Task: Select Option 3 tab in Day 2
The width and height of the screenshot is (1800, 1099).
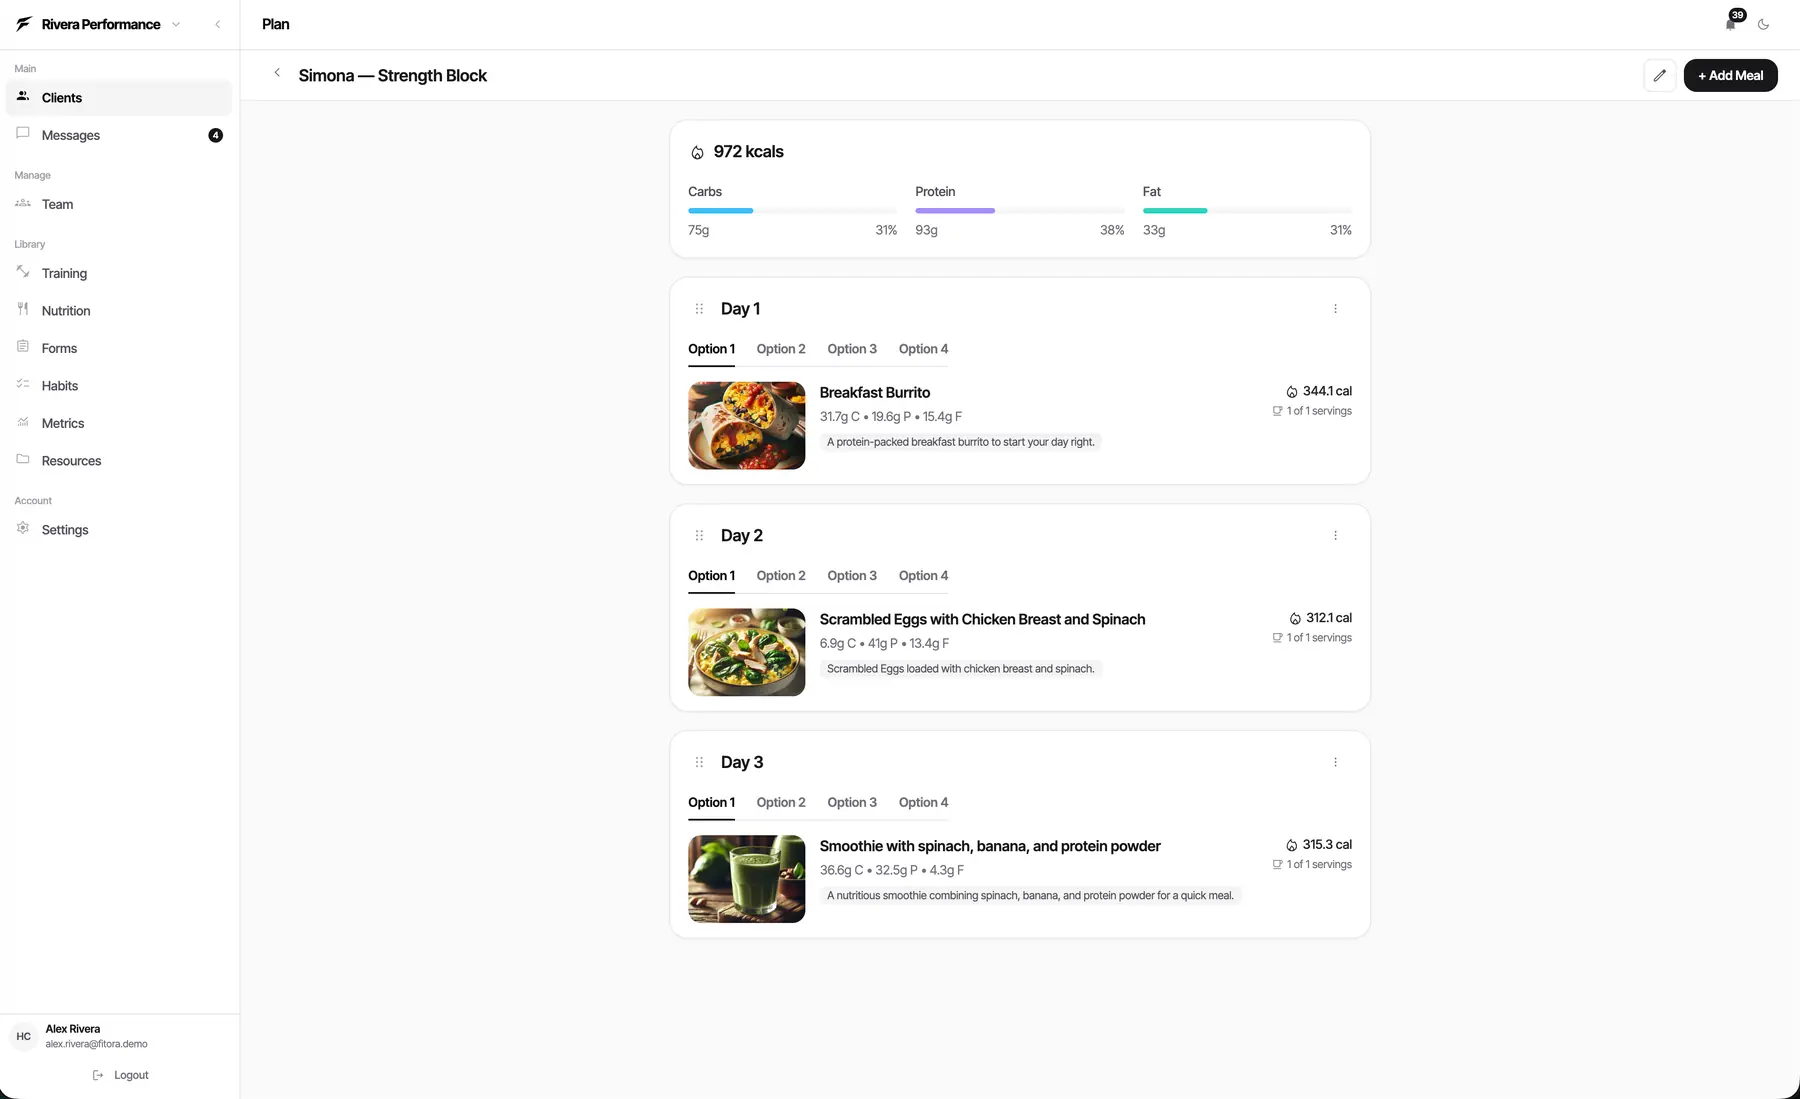Action: 852,576
